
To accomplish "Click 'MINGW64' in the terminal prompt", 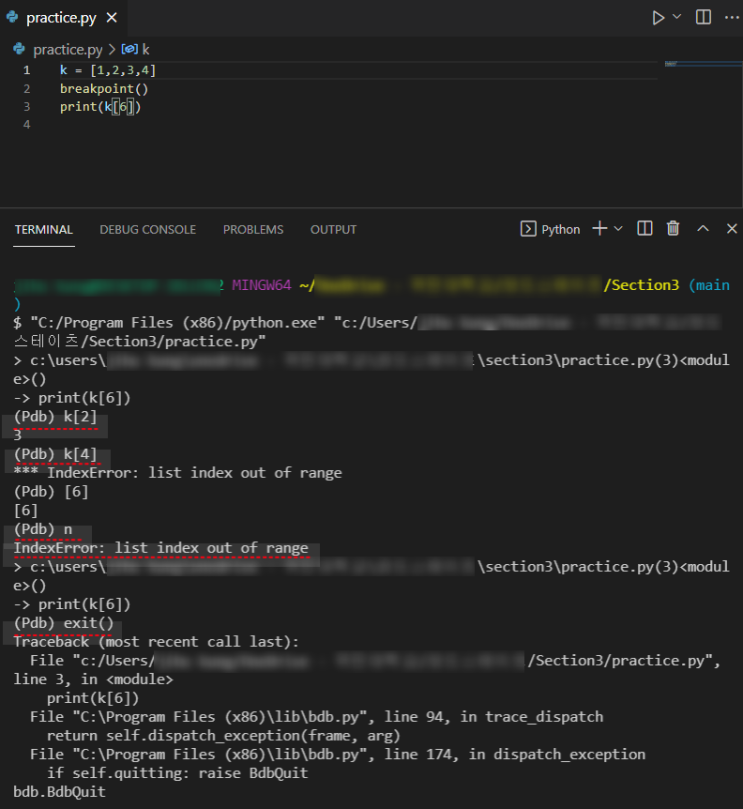I will click(261, 285).
